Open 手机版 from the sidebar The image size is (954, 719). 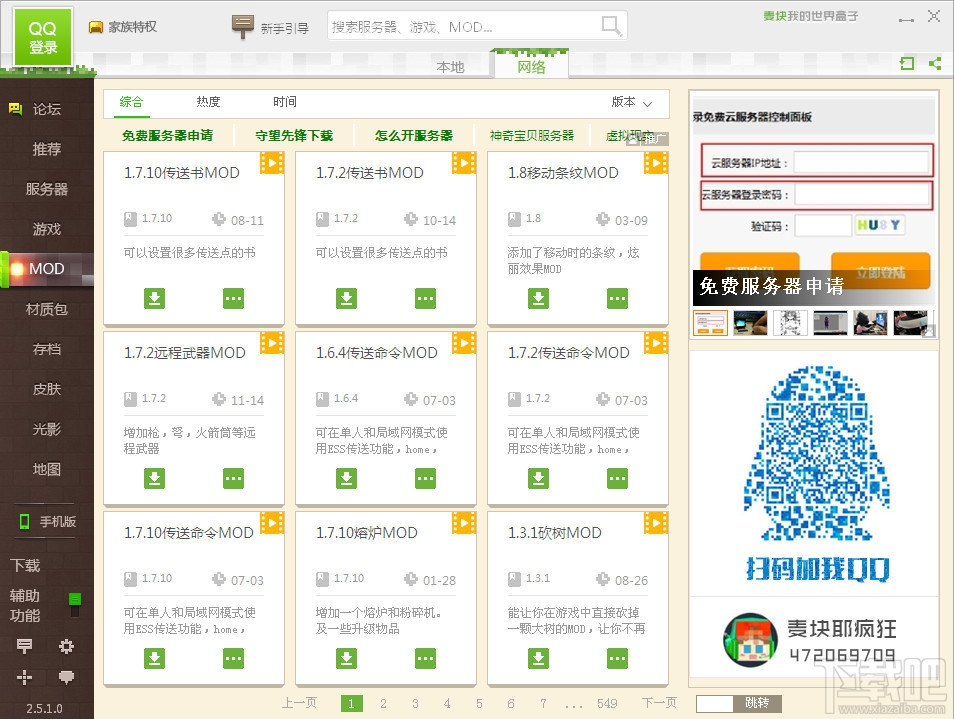coord(48,521)
